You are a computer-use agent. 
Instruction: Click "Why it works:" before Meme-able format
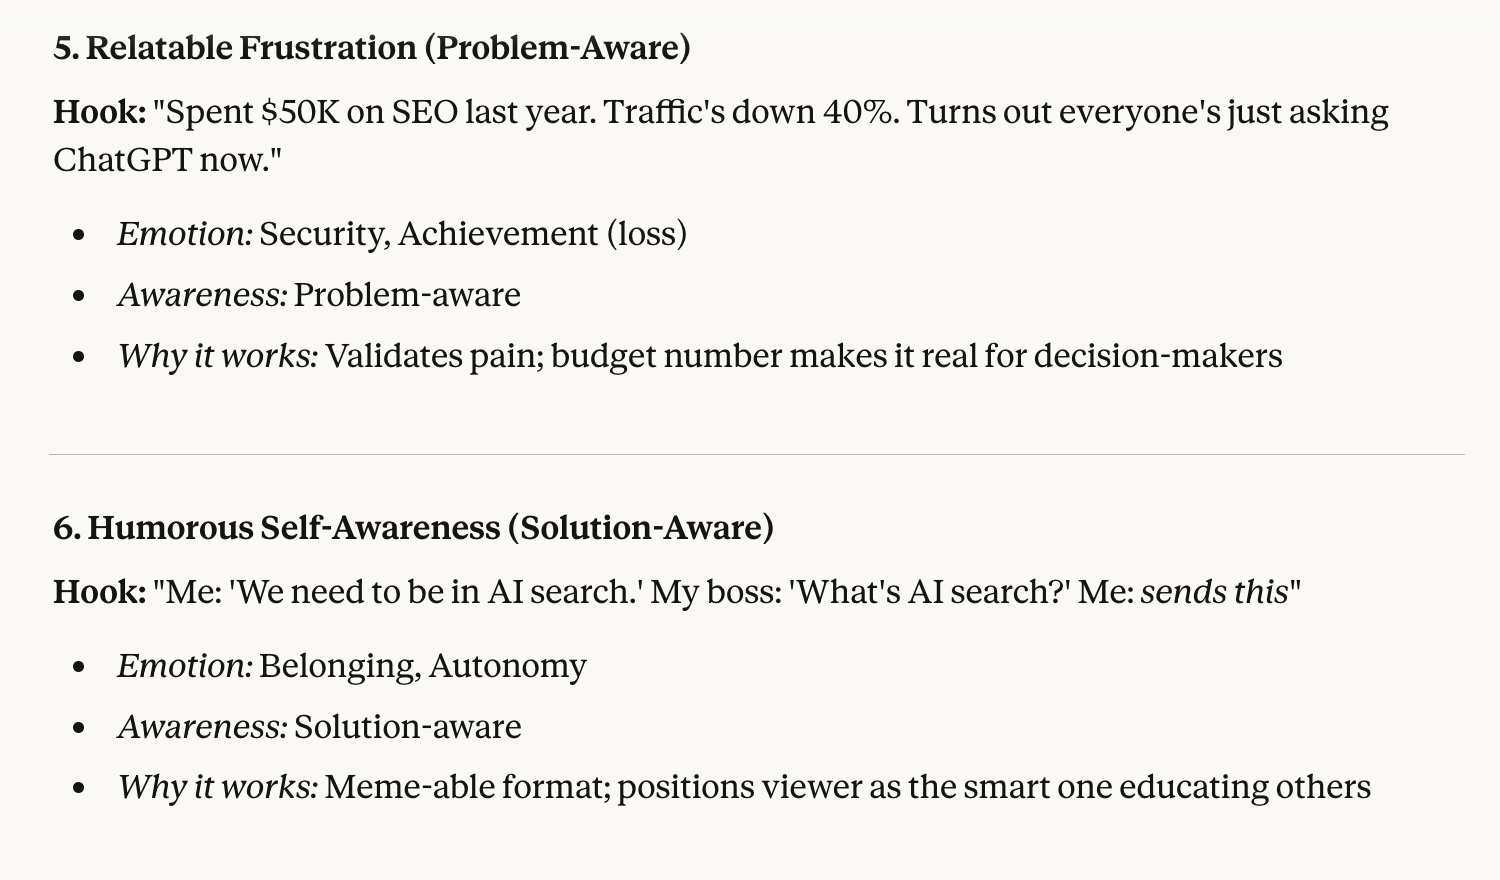(x=218, y=787)
